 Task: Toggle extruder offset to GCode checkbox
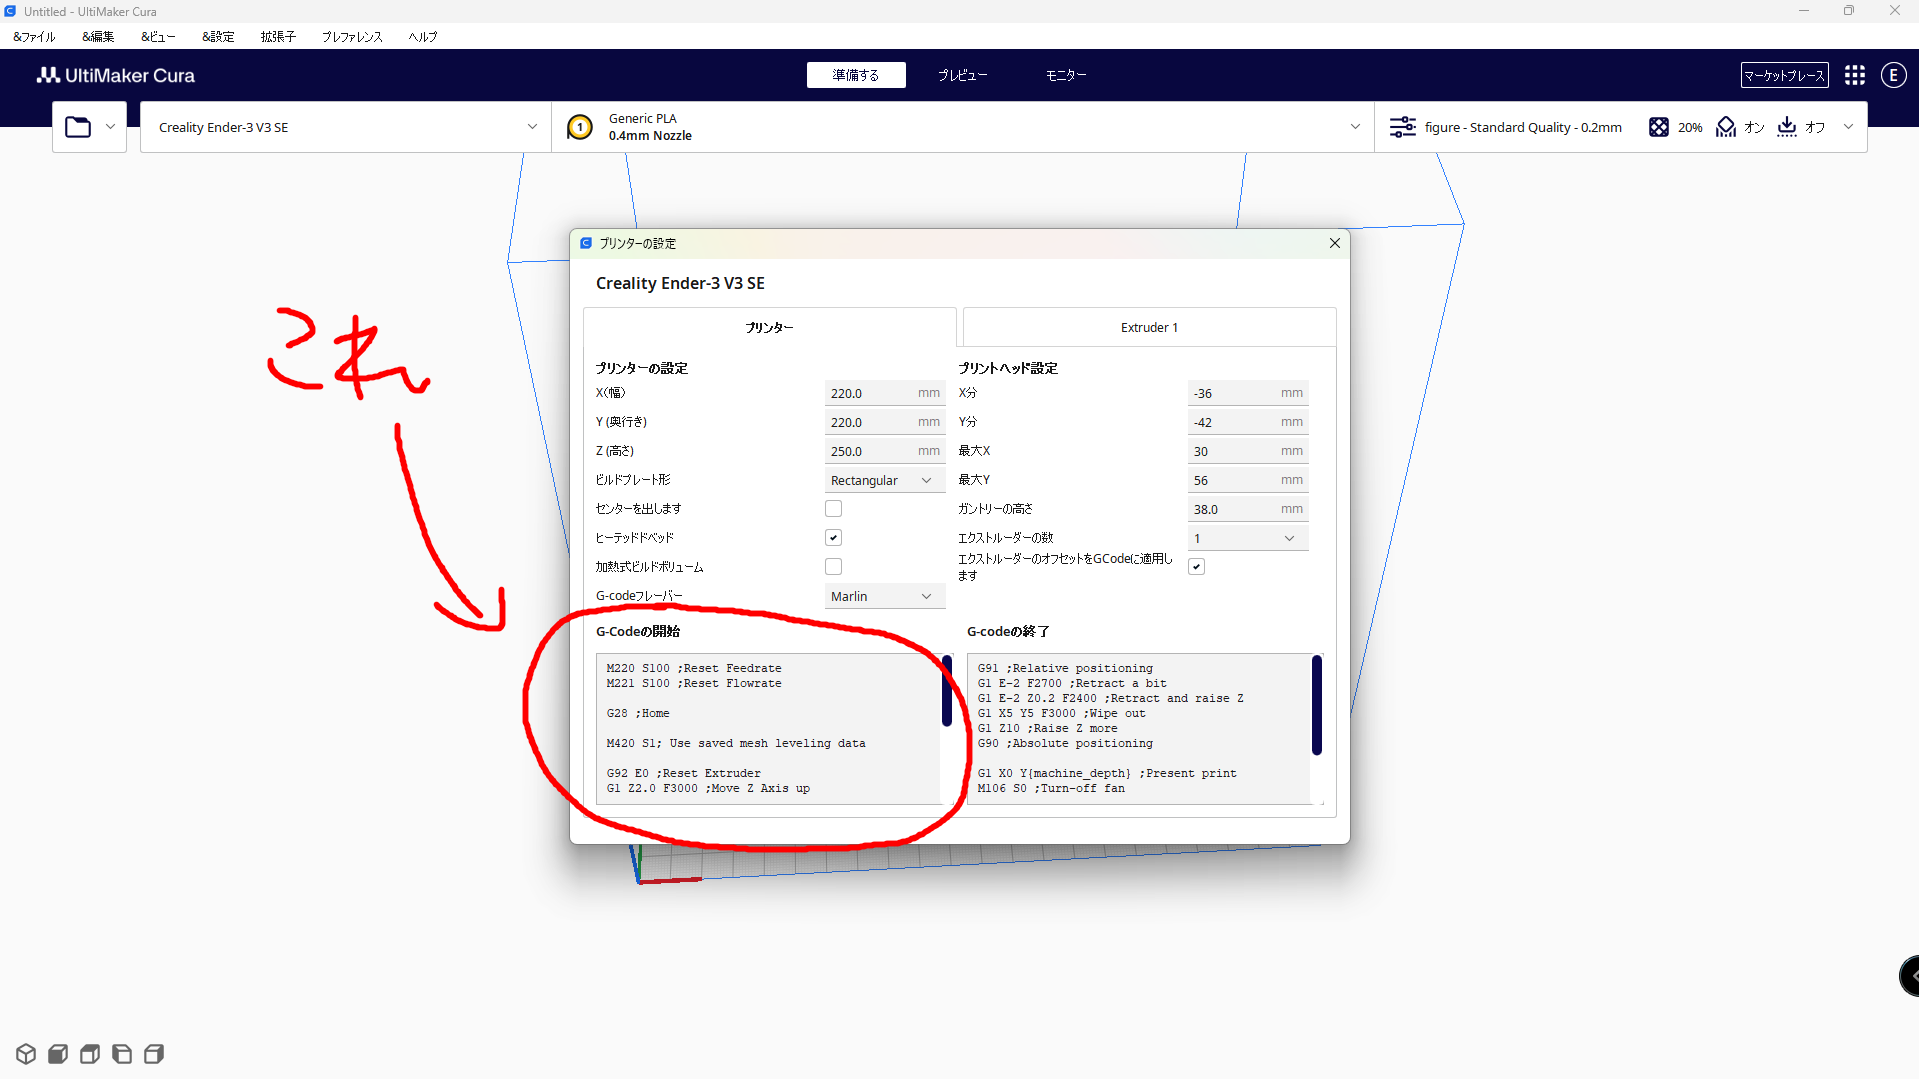(1196, 567)
